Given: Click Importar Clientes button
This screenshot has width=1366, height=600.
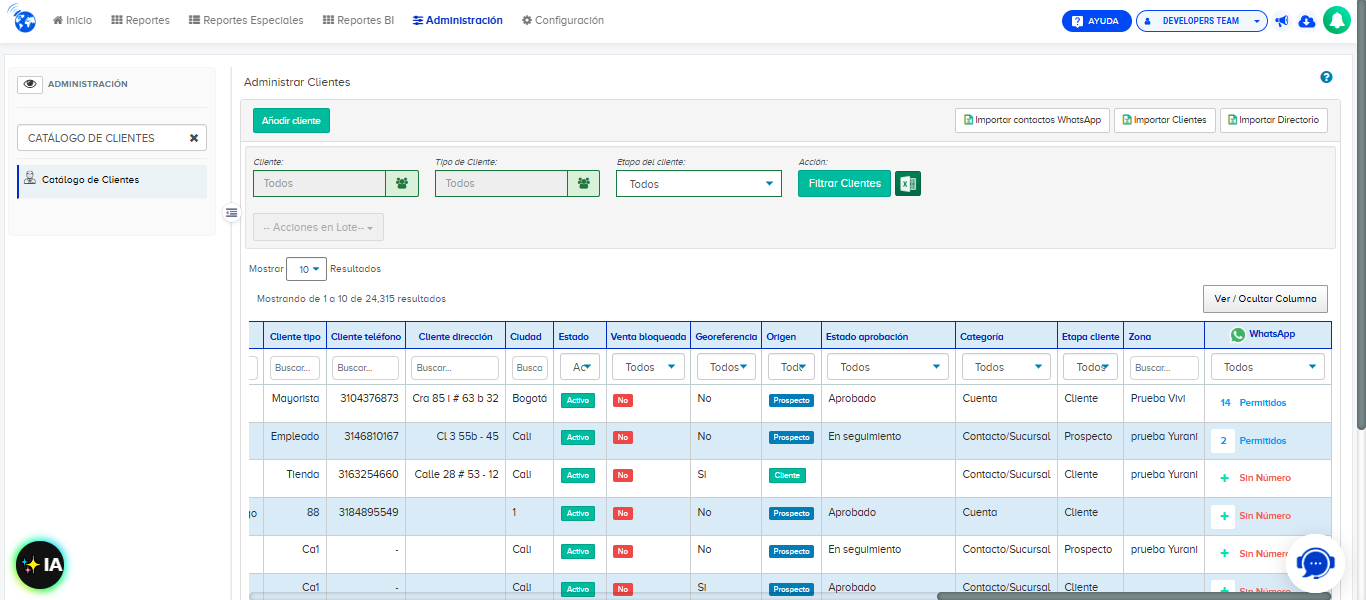Looking at the screenshot, I should [1165, 120].
